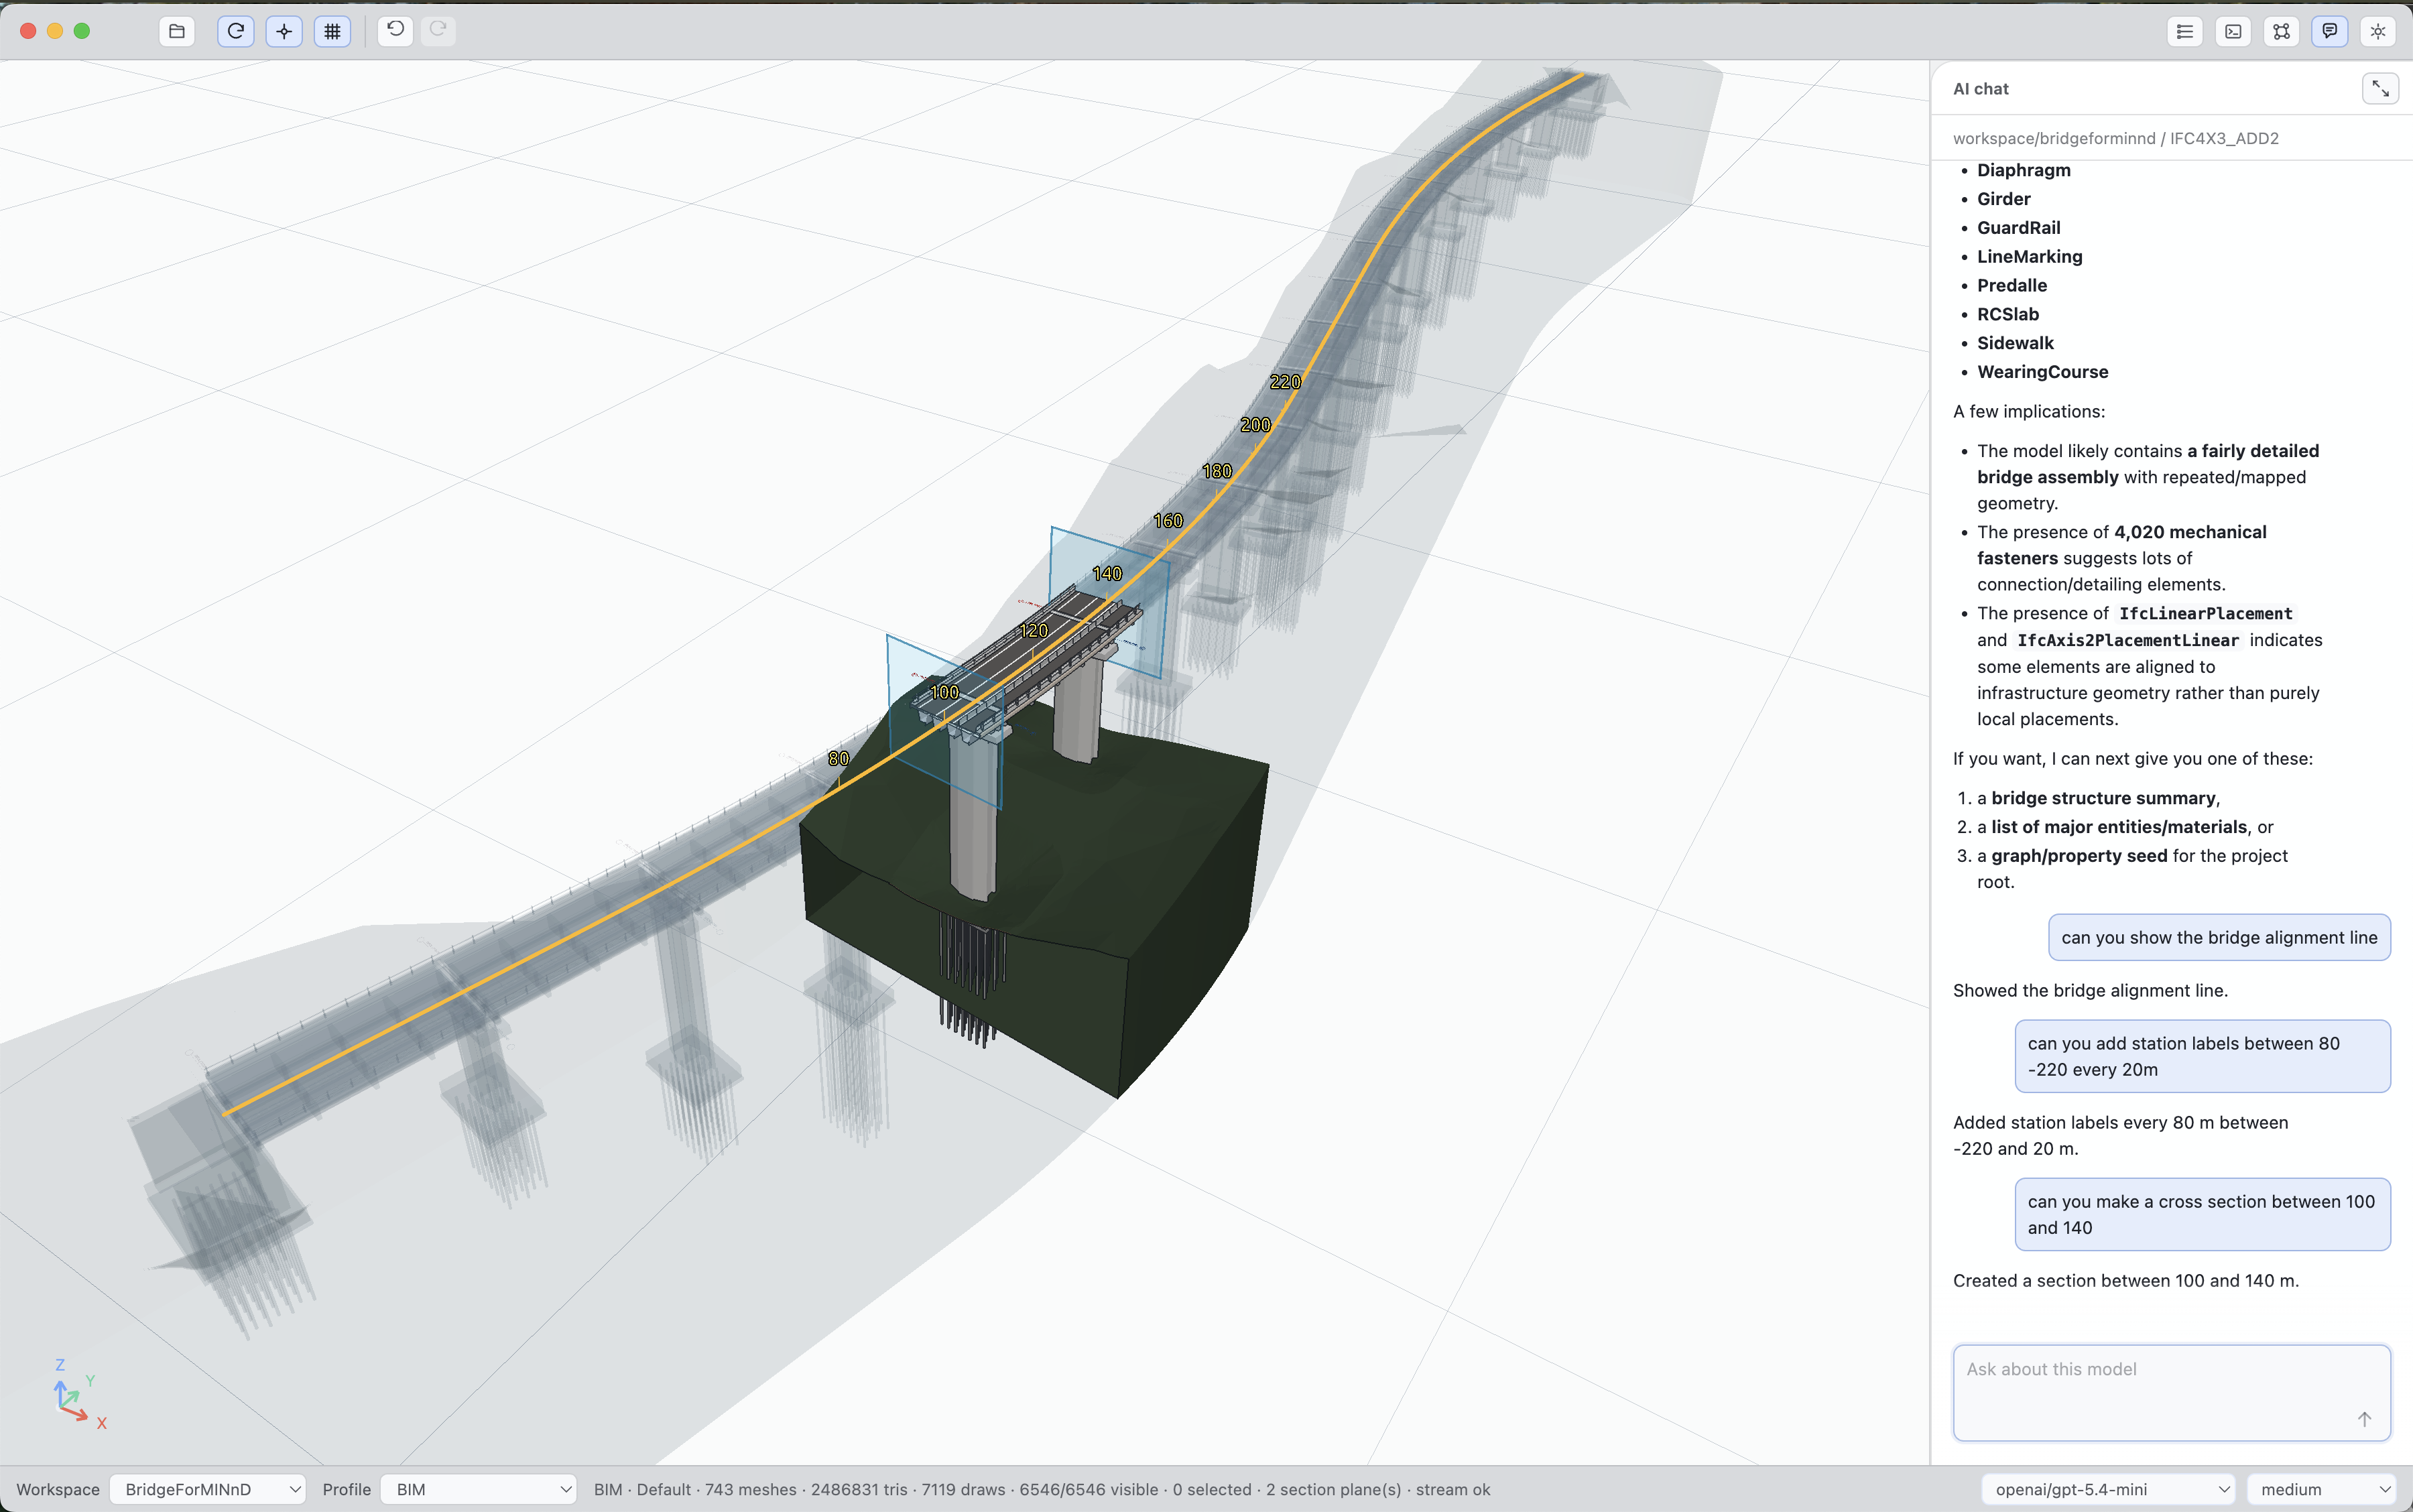The image size is (2413, 1512).
Task: Toggle the center-target crosshair icon
Action: click(284, 31)
